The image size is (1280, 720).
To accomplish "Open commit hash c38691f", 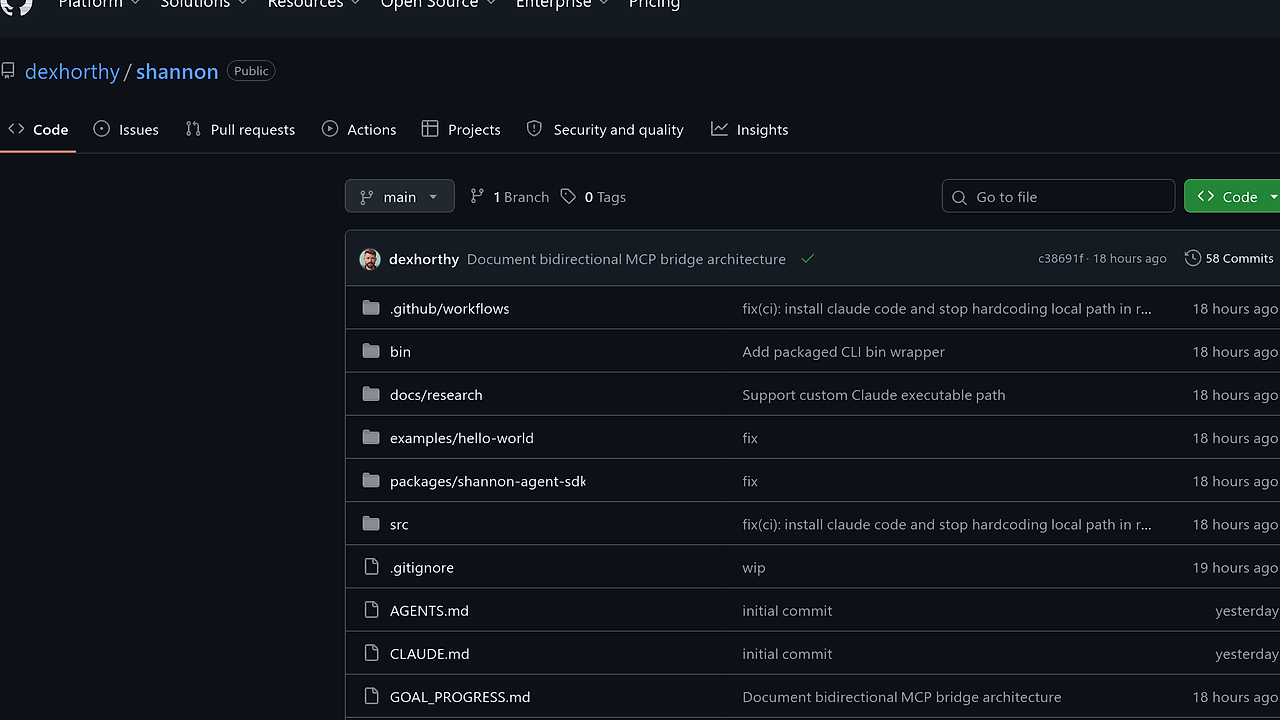I will [1060, 258].
